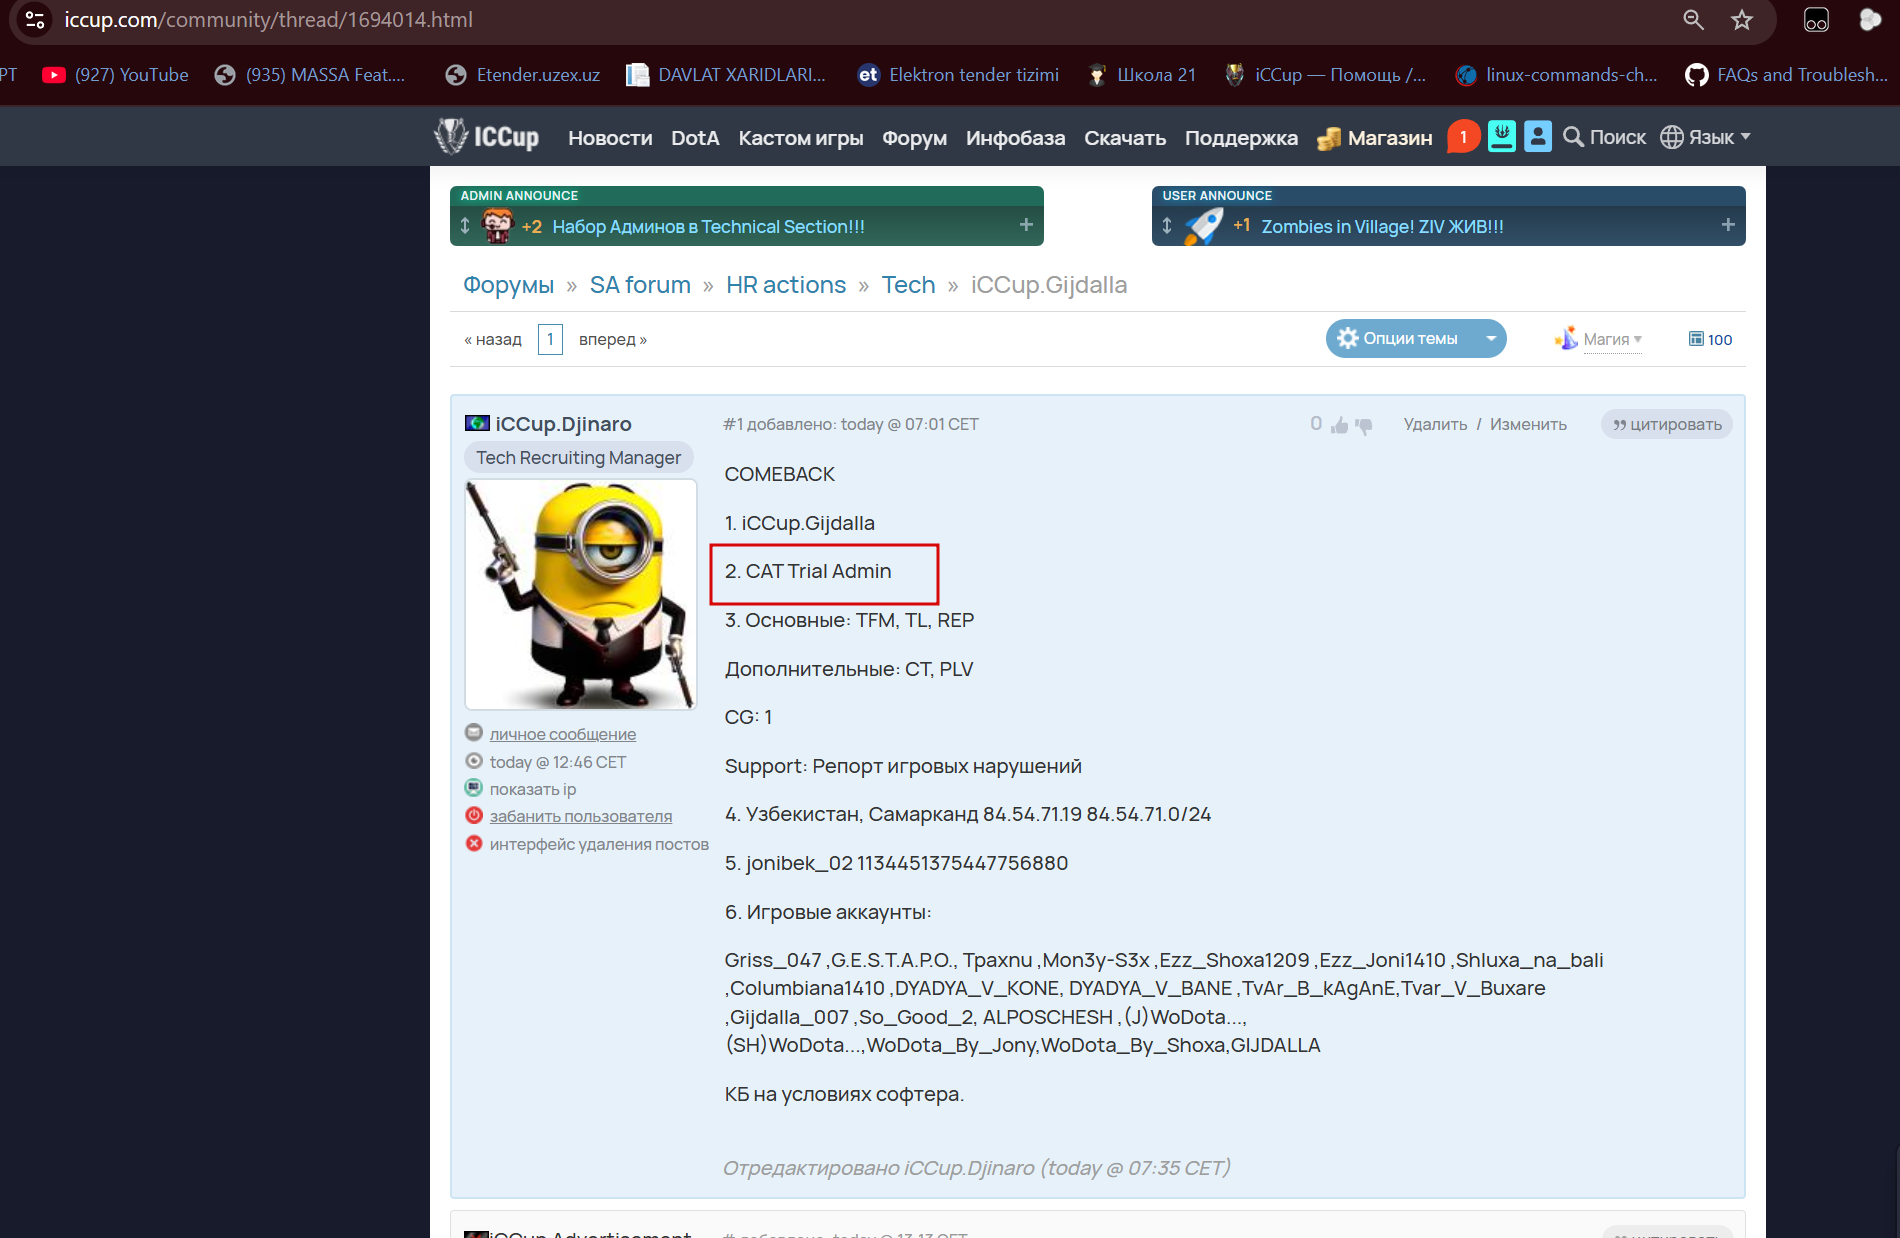Click the browser address bar URL
Screen dimensions: 1900x1238
point(269,20)
